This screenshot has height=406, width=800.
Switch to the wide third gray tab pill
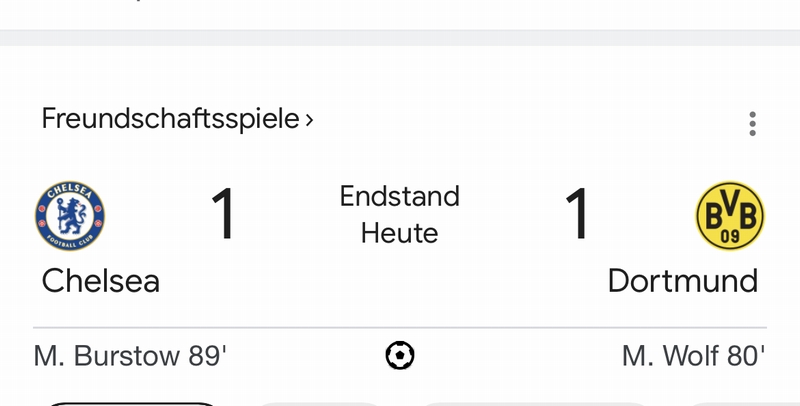[x=536, y=404]
